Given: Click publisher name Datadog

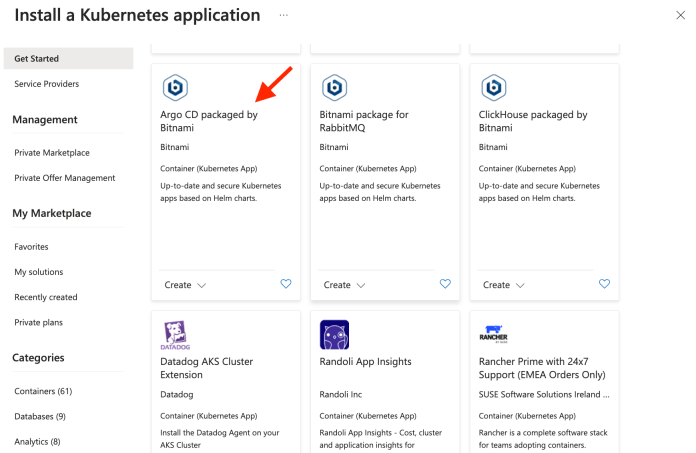Looking at the screenshot, I should pos(177,394).
